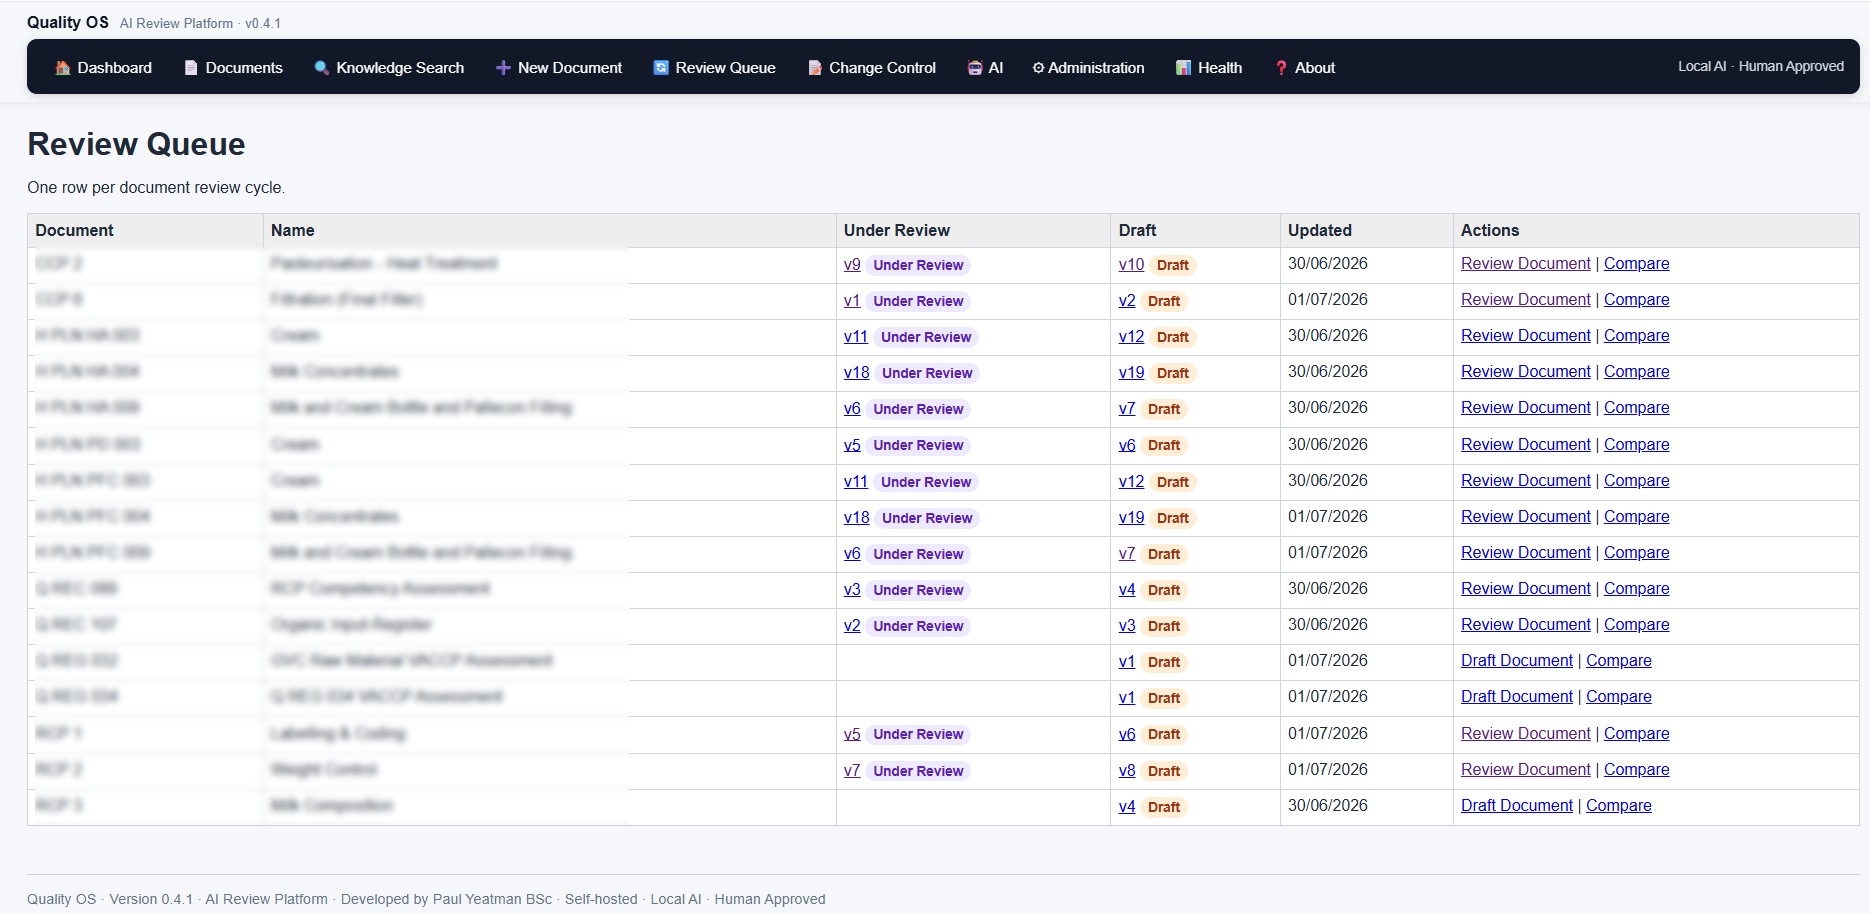Click the Health chart icon
The width and height of the screenshot is (1870, 914).
coord(1184,68)
